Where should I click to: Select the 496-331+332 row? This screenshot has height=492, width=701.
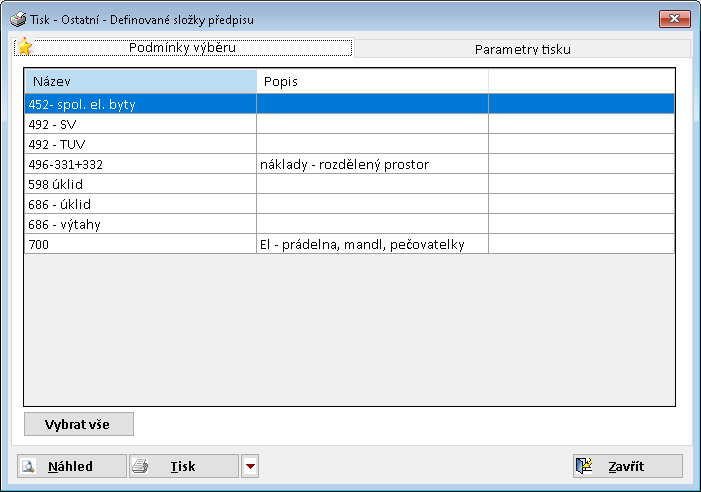coord(140,164)
